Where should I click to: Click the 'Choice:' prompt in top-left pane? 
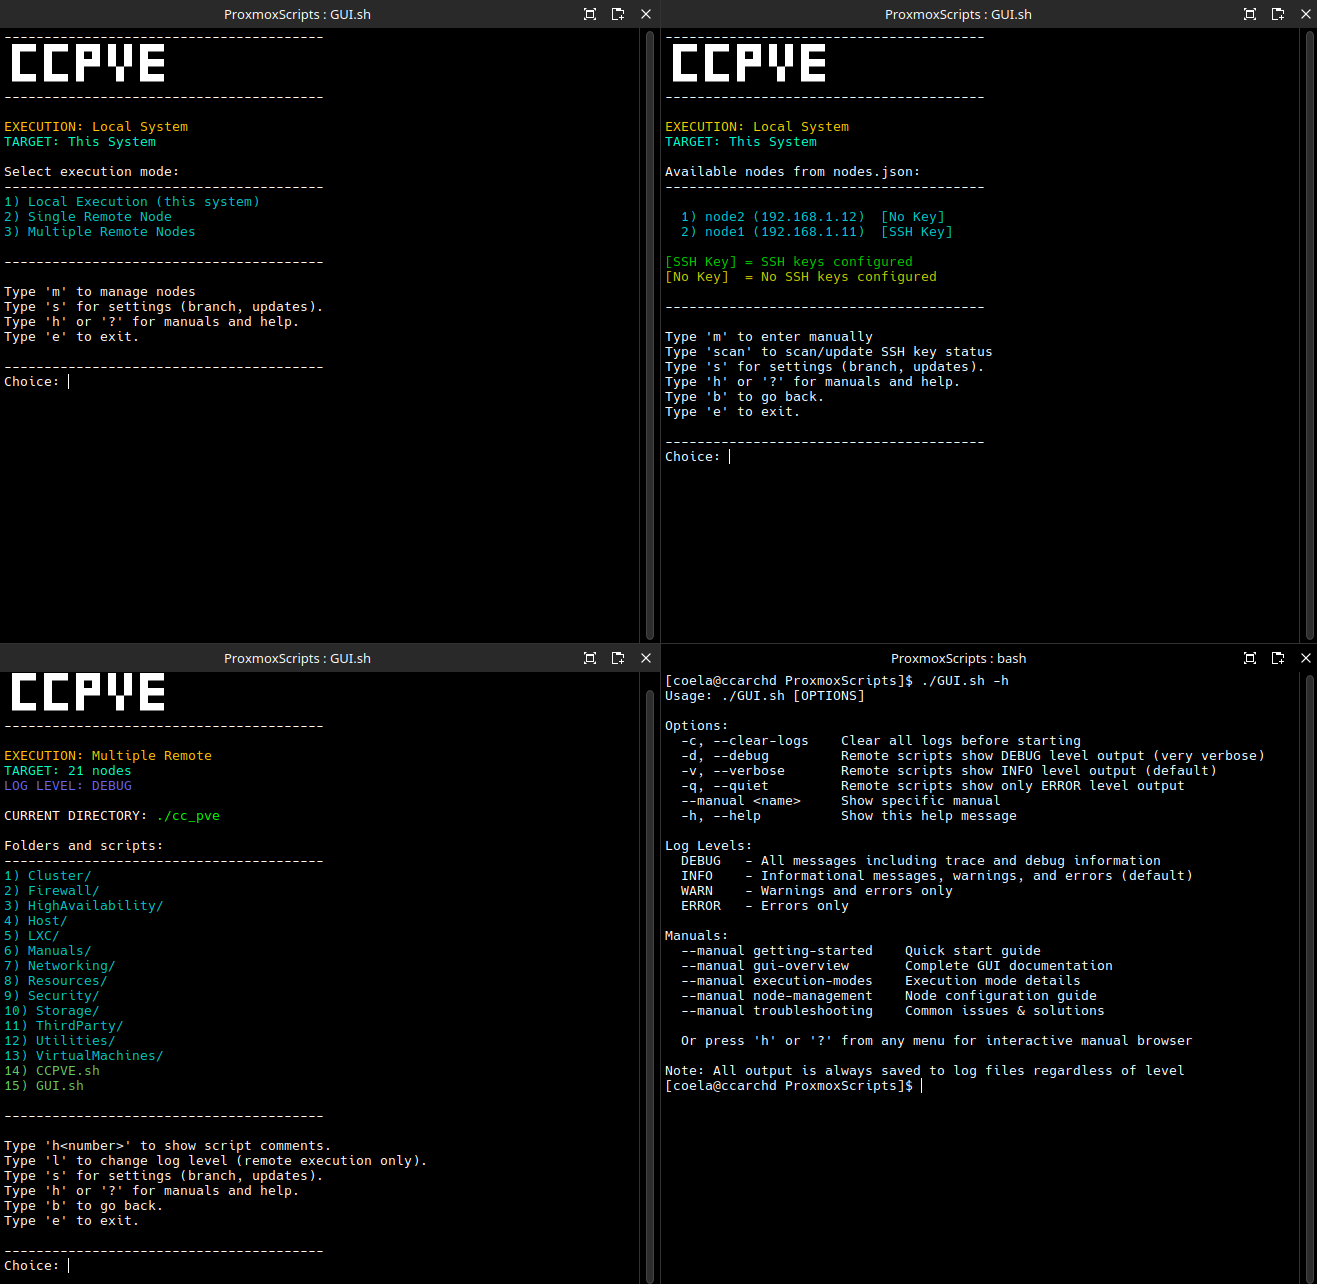pyautogui.click(x=32, y=382)
